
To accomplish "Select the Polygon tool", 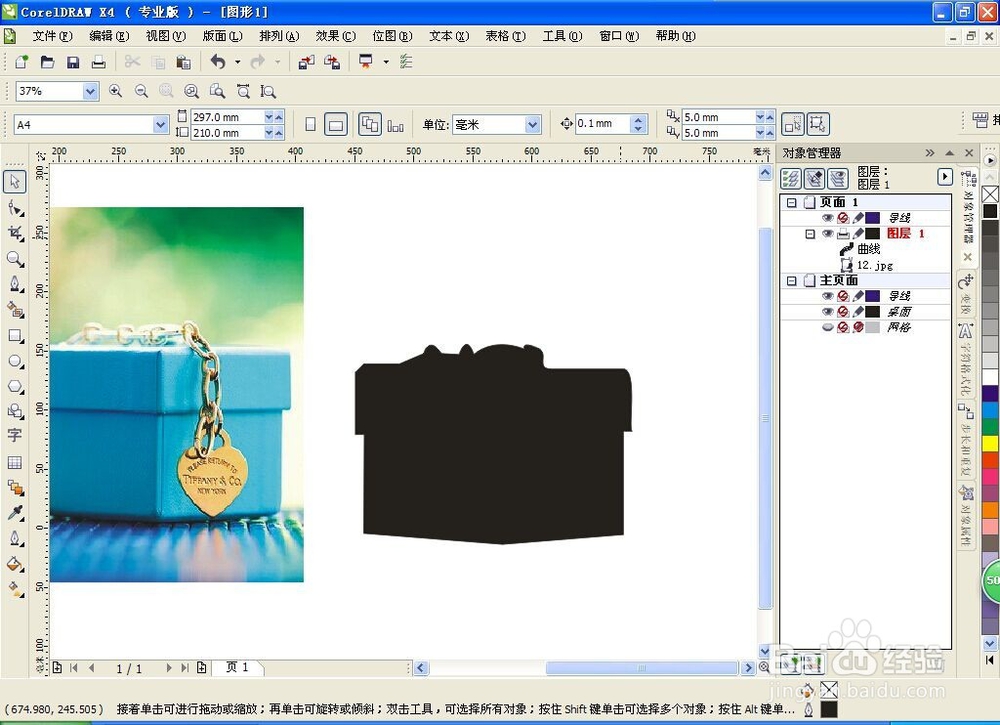I will click(x=15, y=387).
